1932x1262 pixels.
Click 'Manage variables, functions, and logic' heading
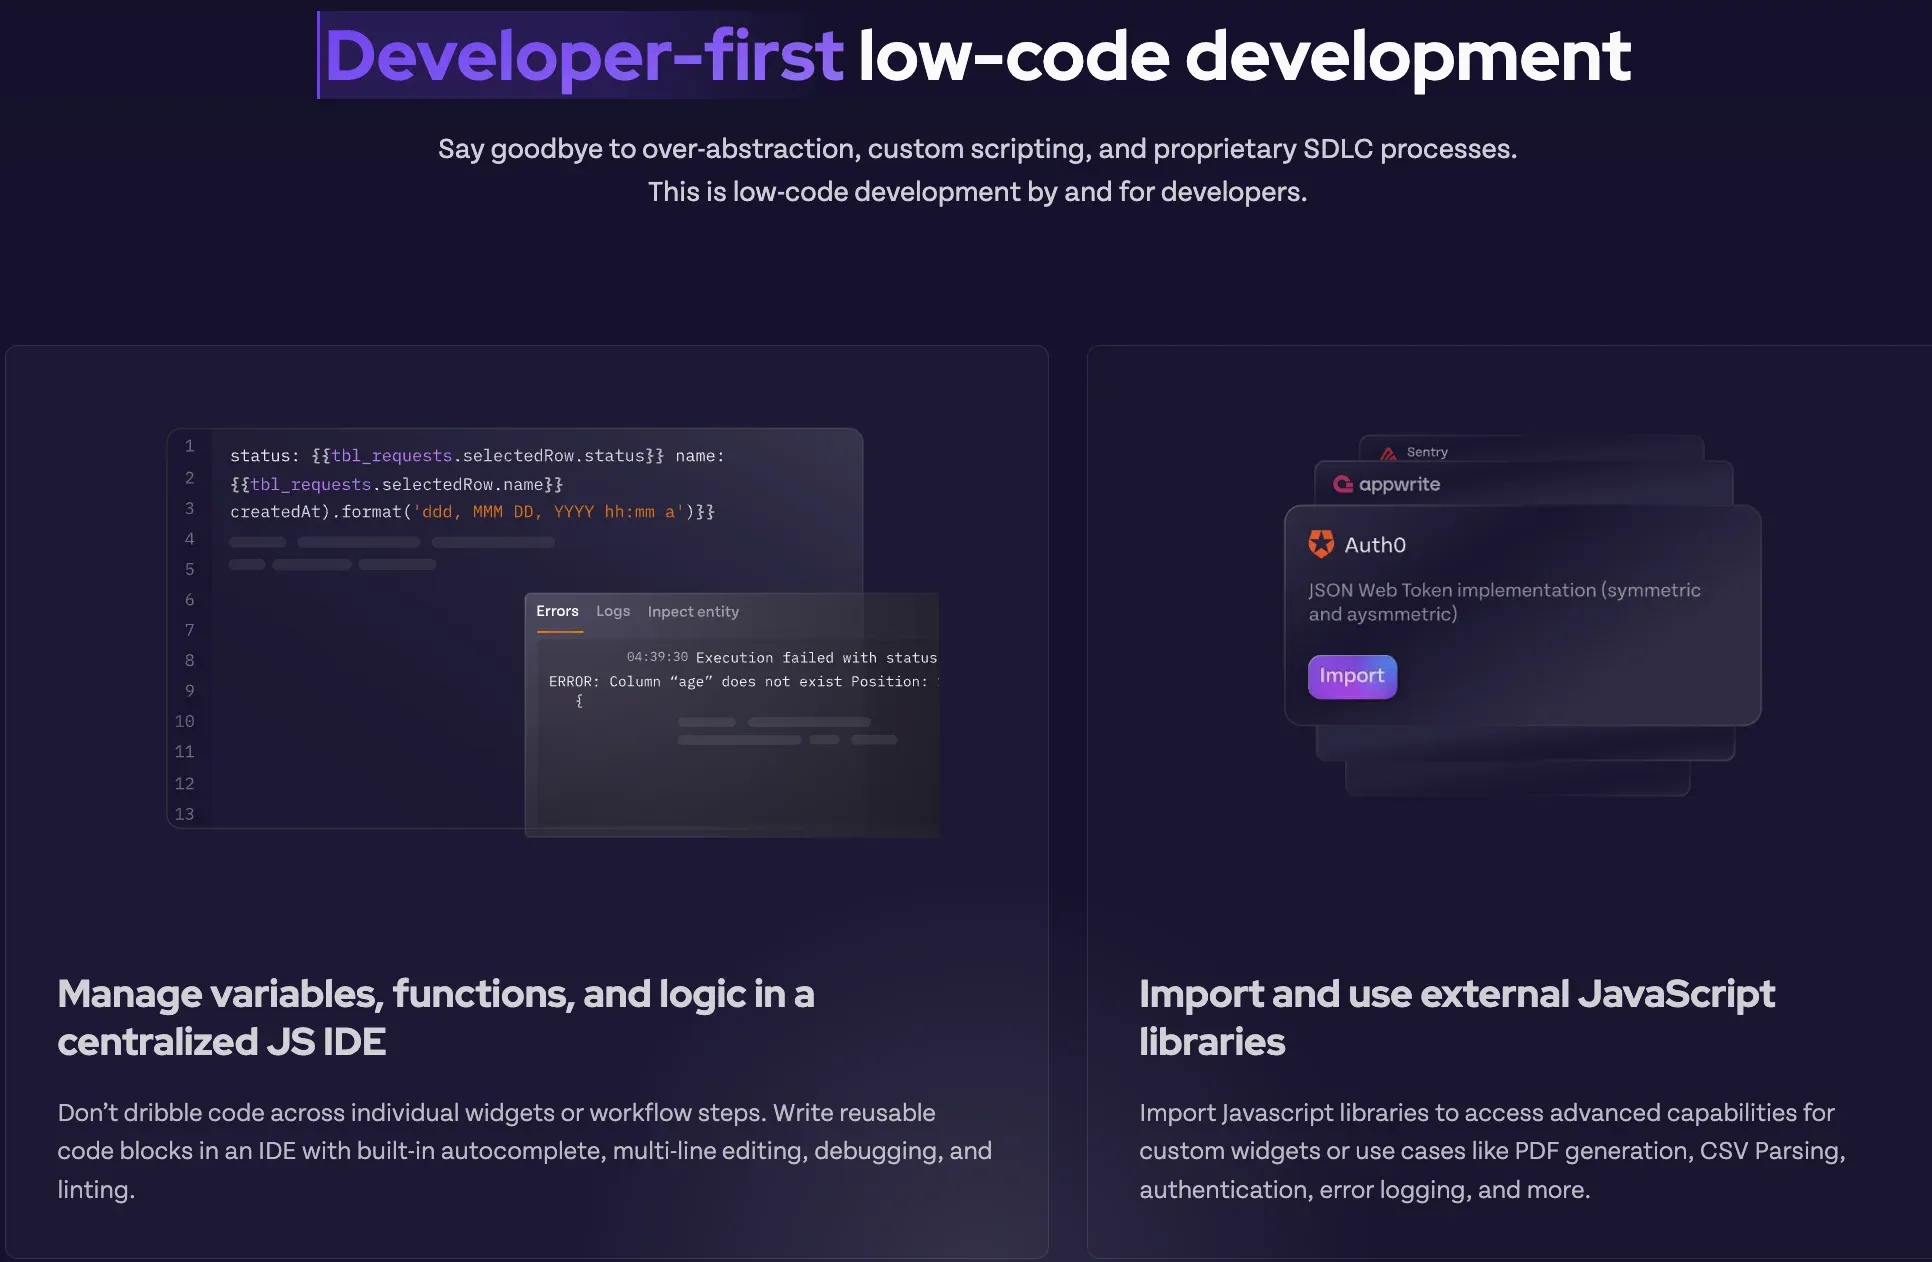[x=436, y=1018]
